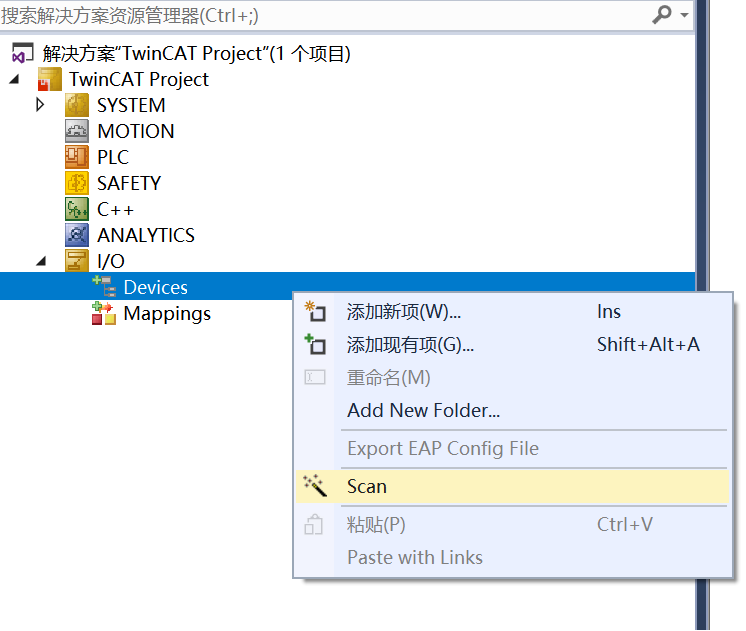Collapse the I/O node
The image size is (746, 631).
click(41, 261)
